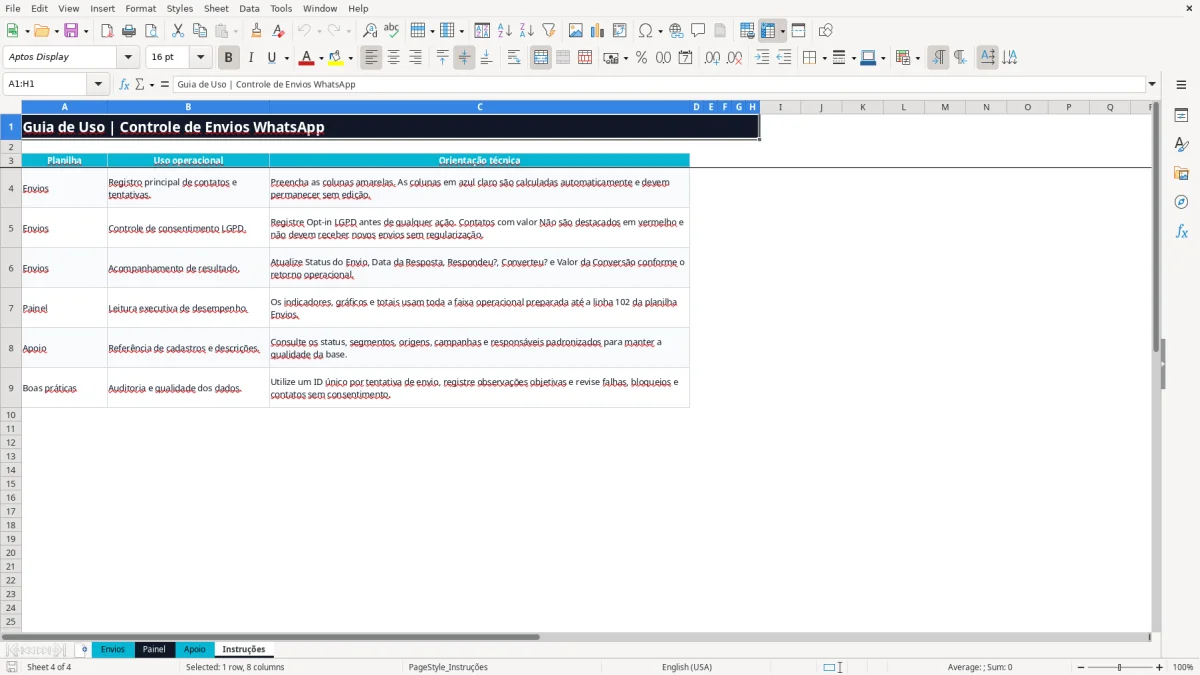This screenshot has width=1200, height=675.
Task: Insert an image
Action: click(576, 31)
